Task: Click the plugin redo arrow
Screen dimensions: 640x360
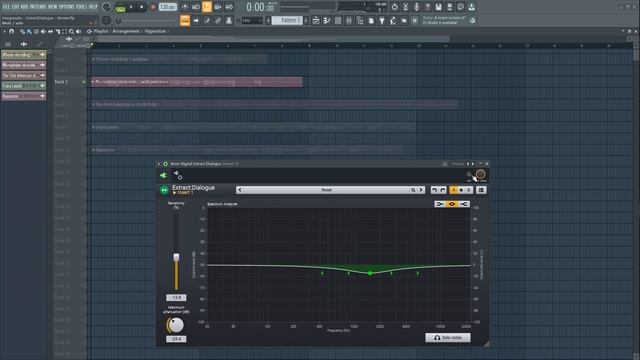Action: pyautogui.click(x=443, y=190)
